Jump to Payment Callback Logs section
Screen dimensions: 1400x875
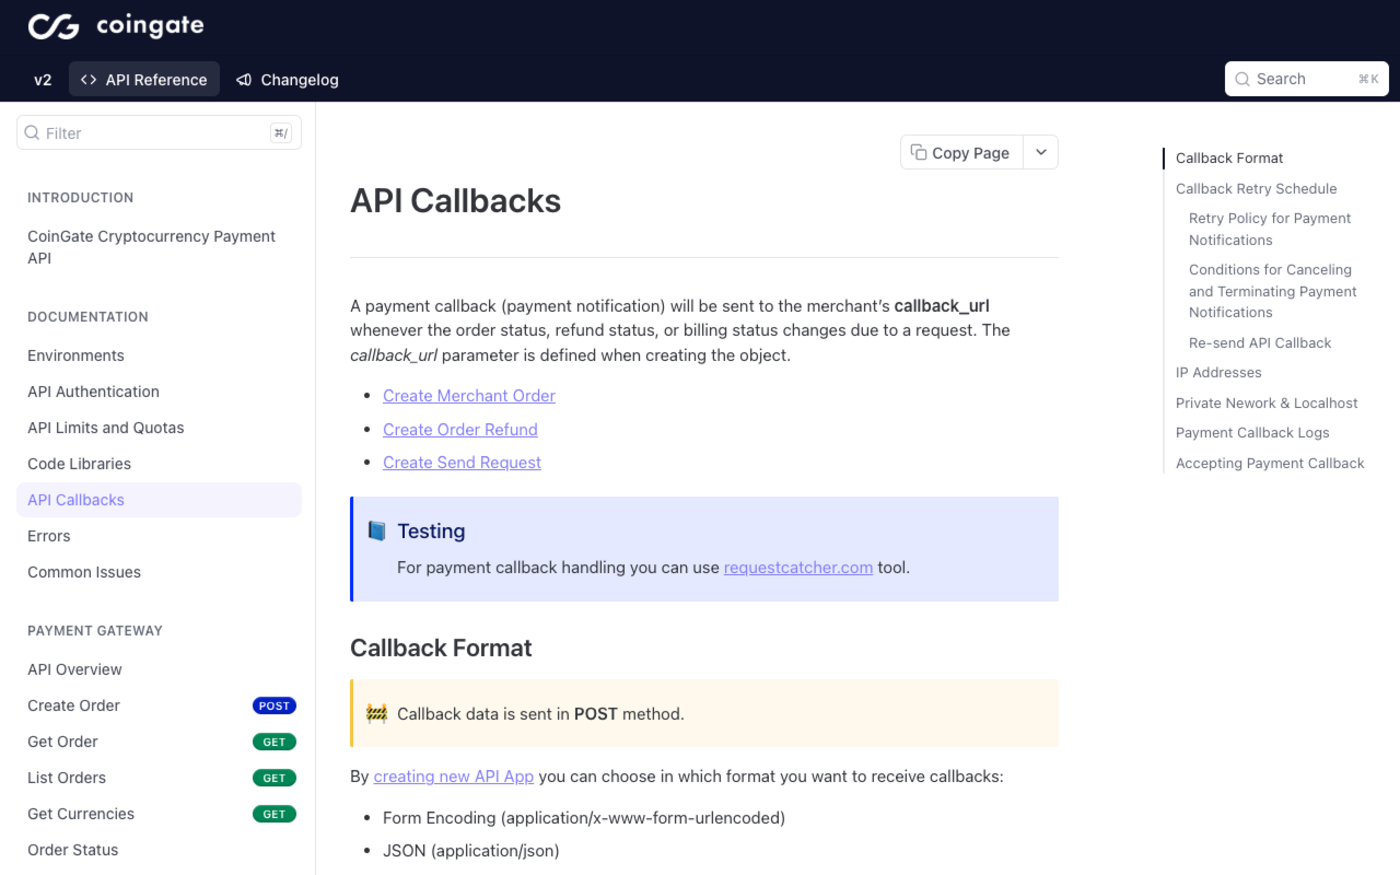(1253, 433)
